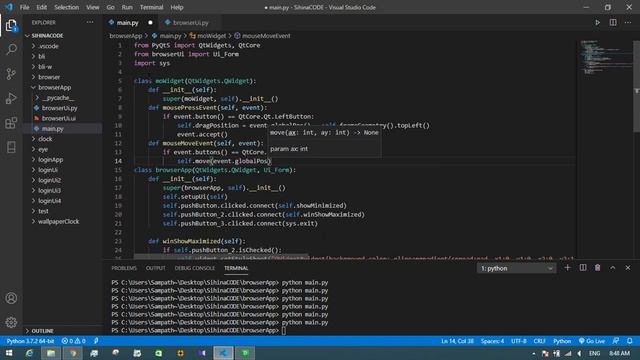Start Go Live server

pos(592,341)
